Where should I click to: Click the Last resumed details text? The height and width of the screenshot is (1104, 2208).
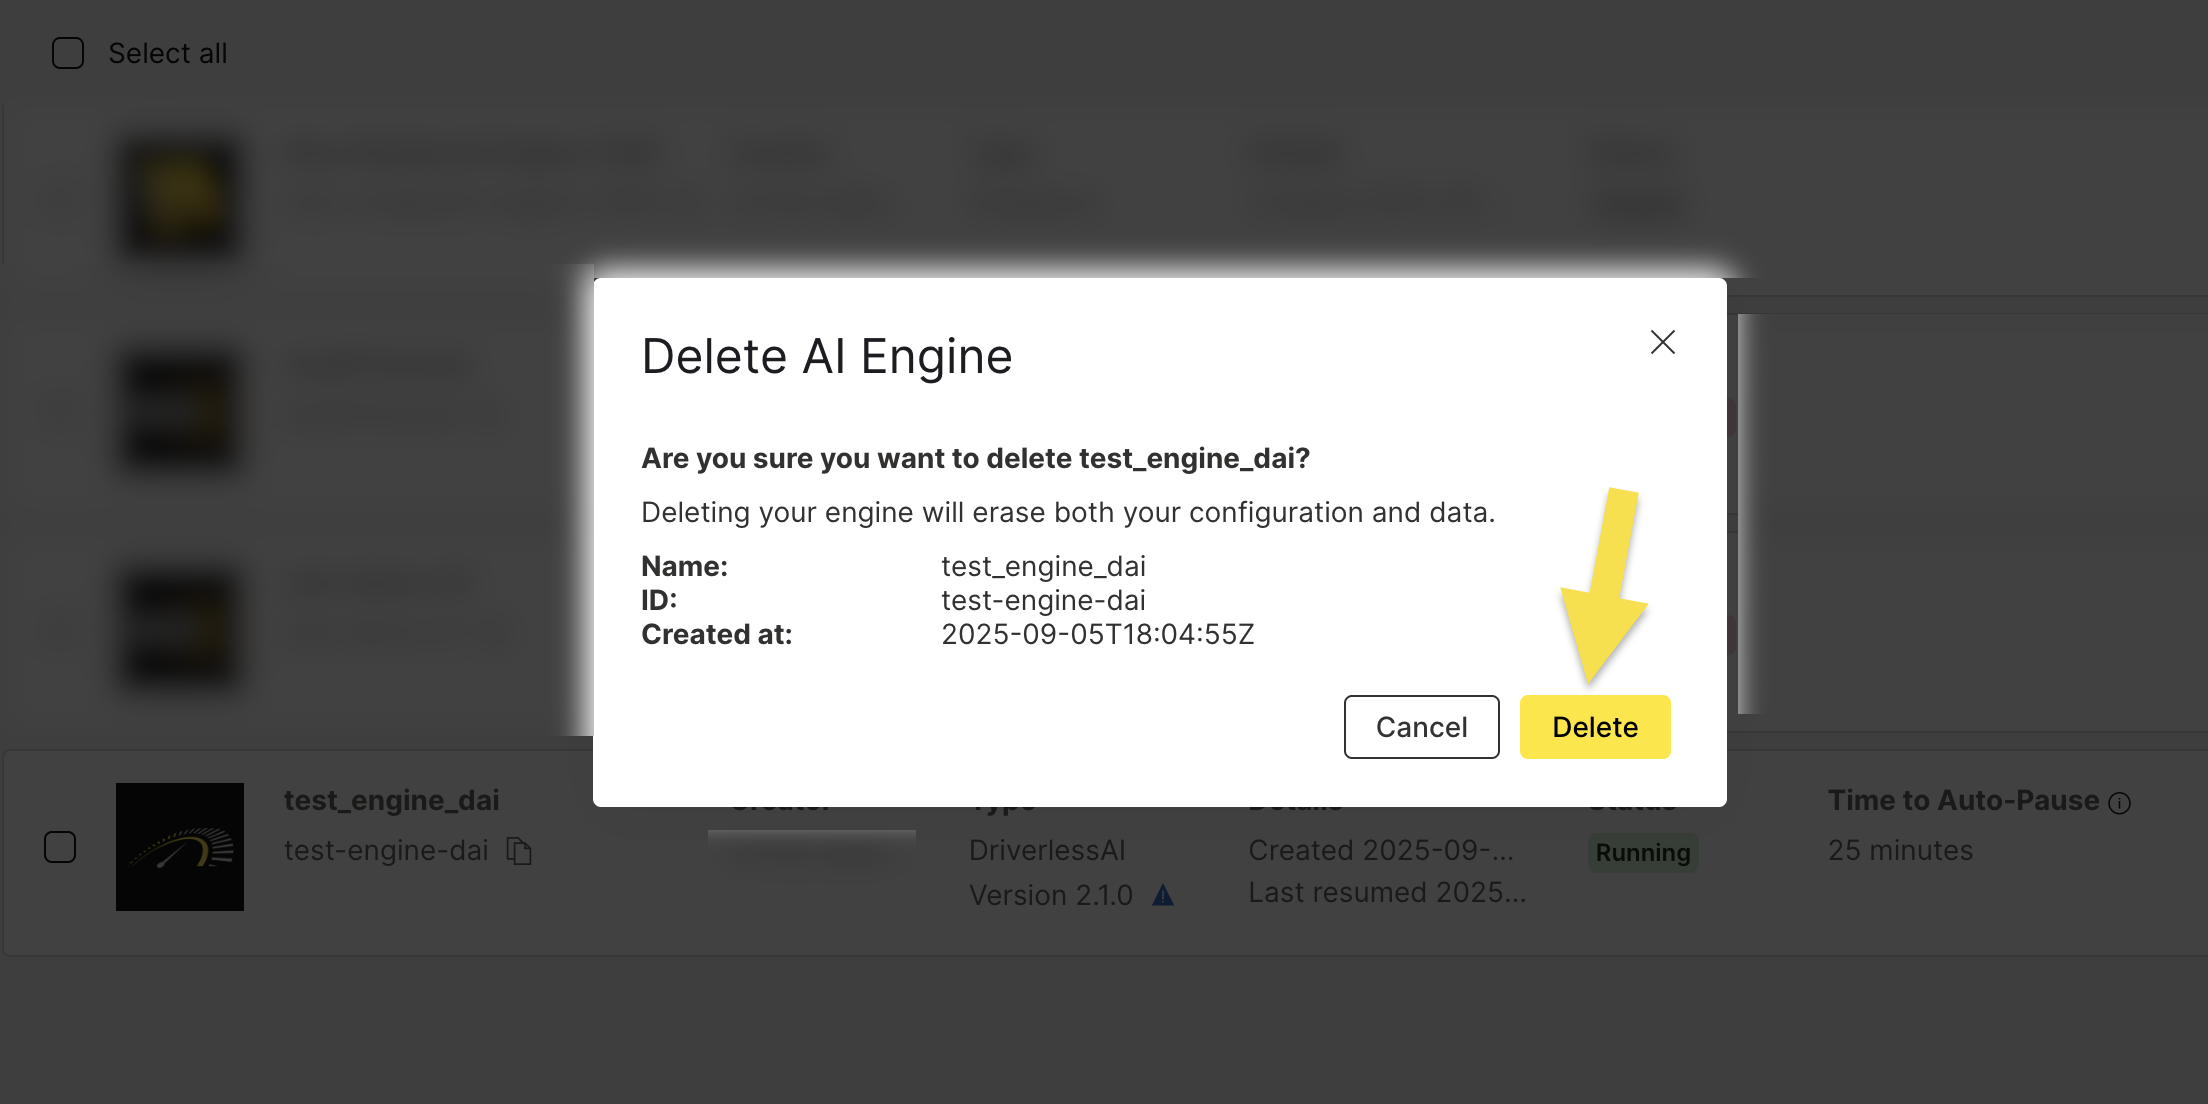1387,893
